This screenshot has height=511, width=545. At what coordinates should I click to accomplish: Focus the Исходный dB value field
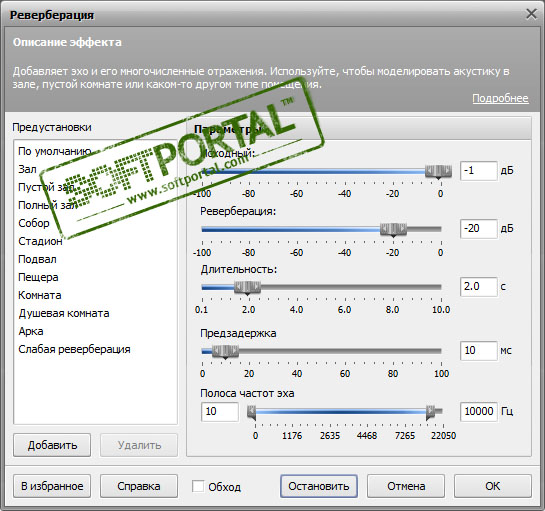(479, 171)
